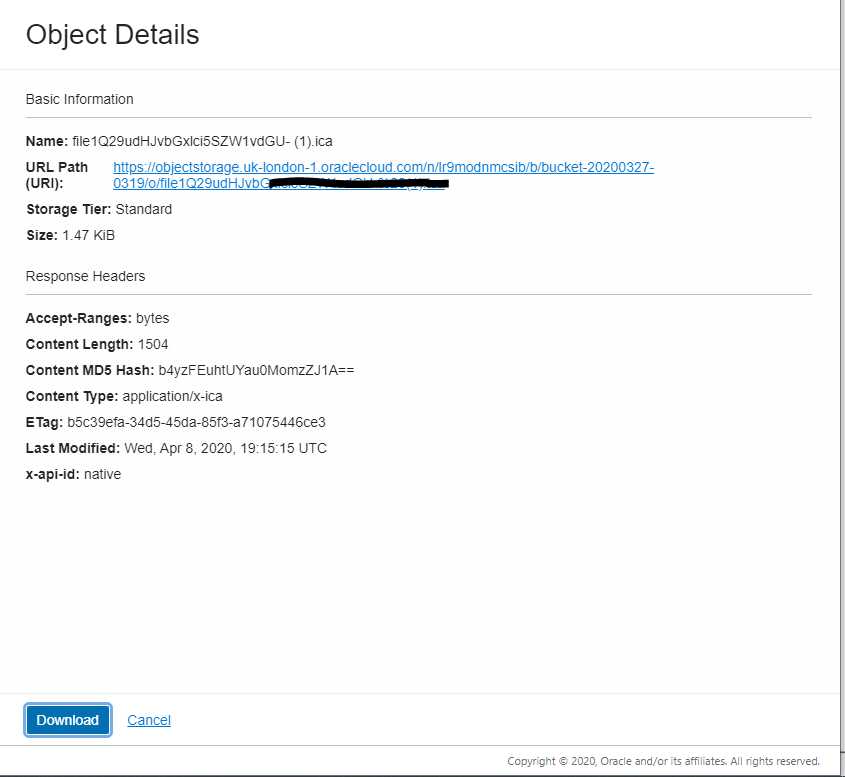Click the URL Path (URI) label
Viewport: 845px width, 777px height.
(x=57, y=175)
